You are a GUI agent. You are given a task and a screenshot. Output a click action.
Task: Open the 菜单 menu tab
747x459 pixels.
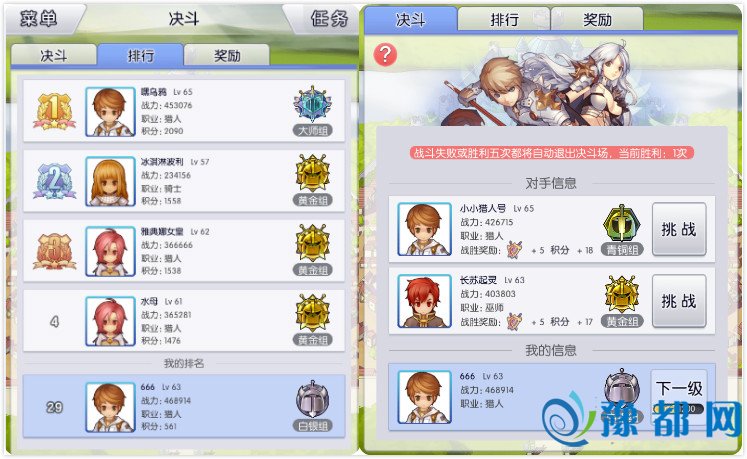(40, 19)
